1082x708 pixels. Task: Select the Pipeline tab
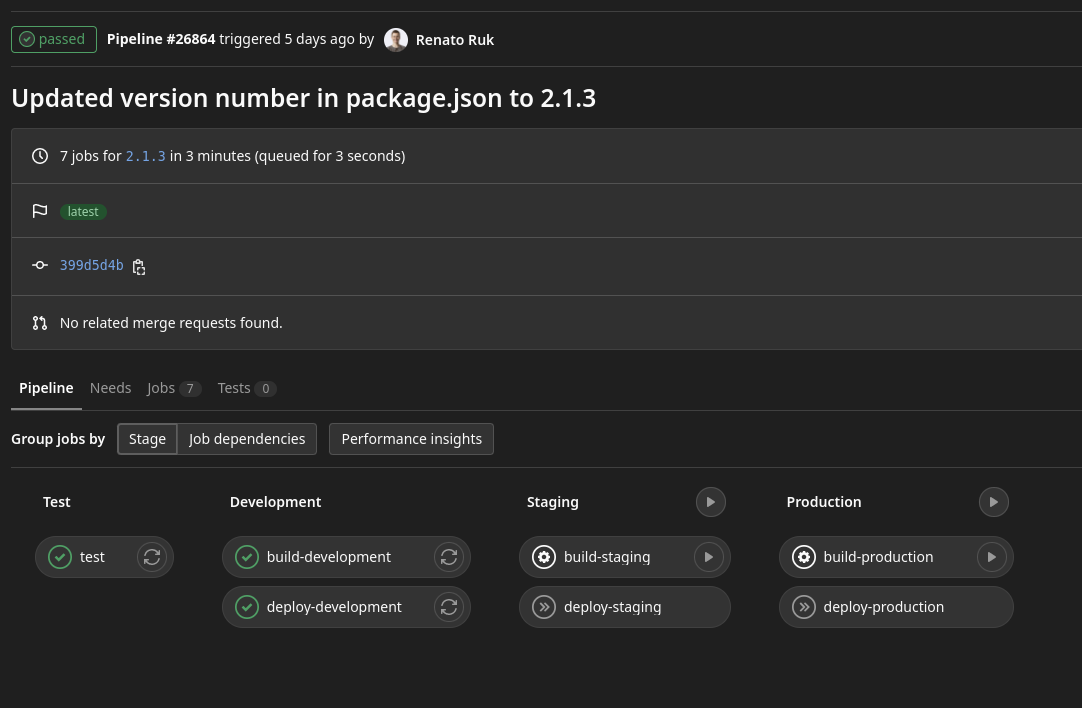pos(46,388)
